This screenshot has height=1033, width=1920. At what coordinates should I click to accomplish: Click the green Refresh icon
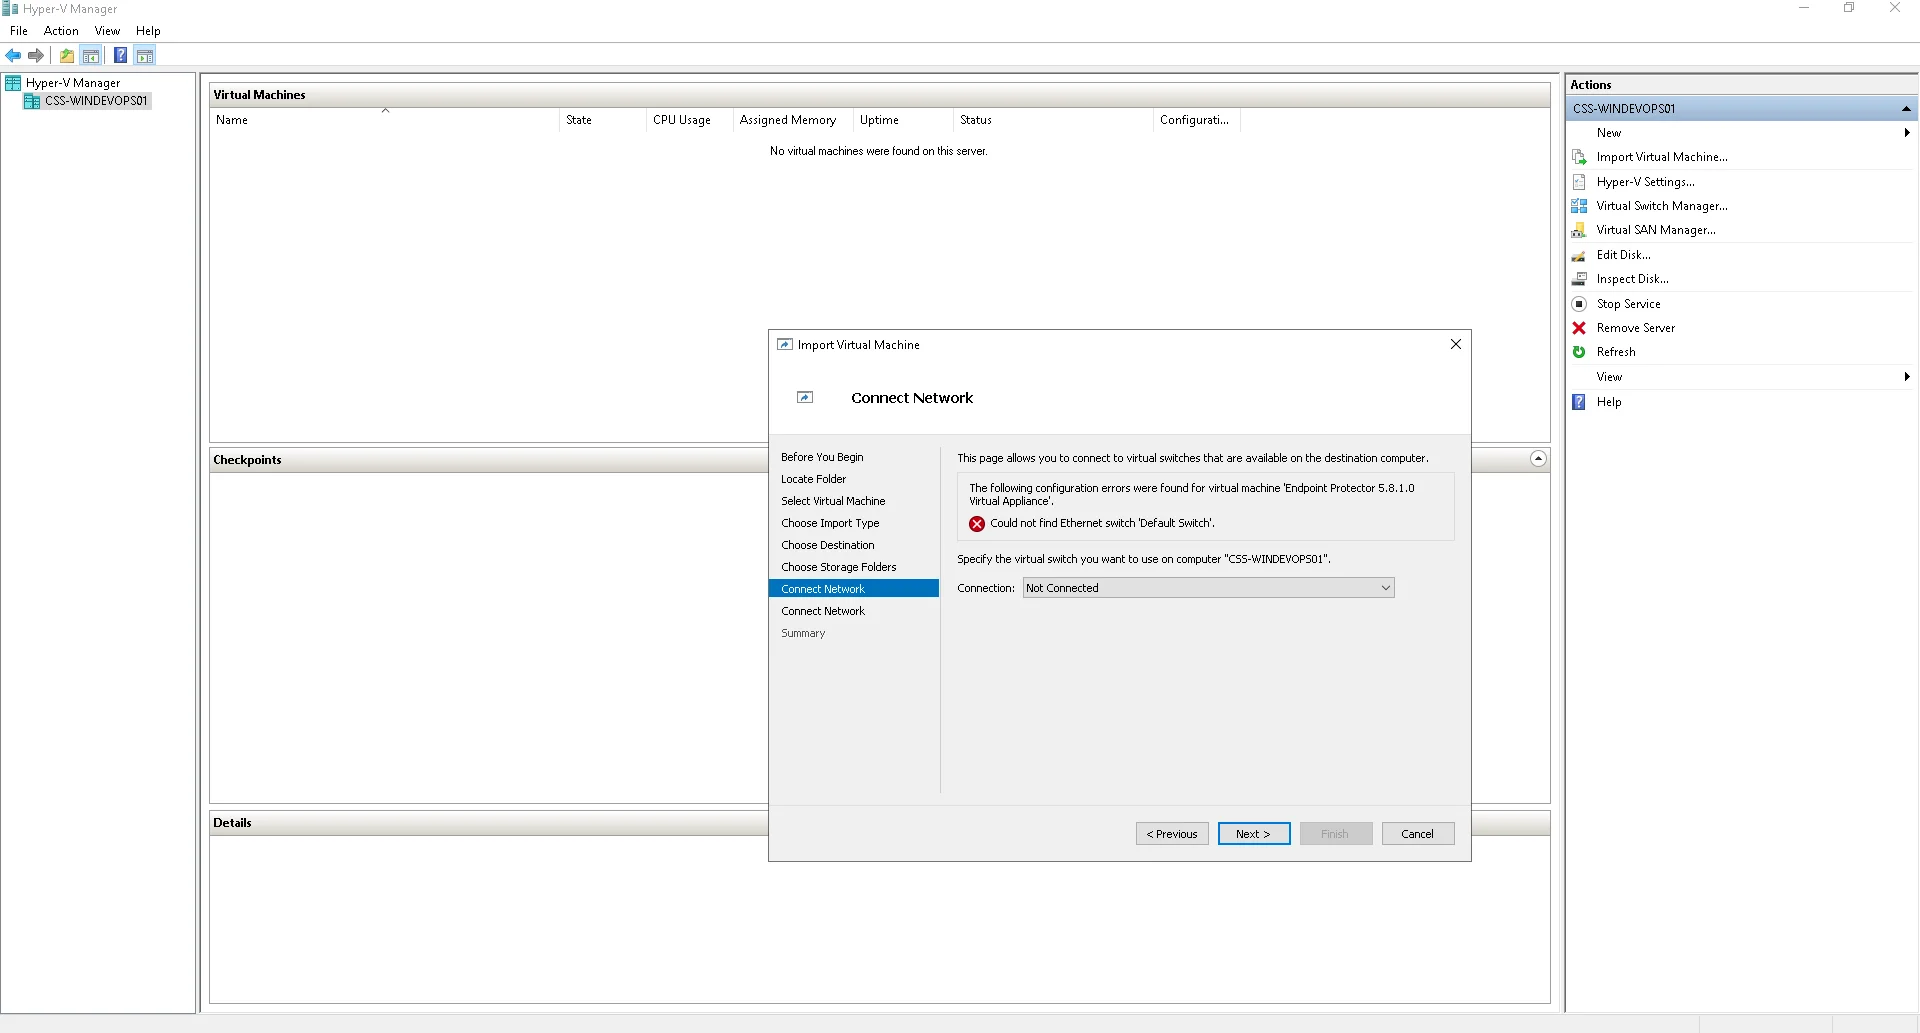[1579, 352]
